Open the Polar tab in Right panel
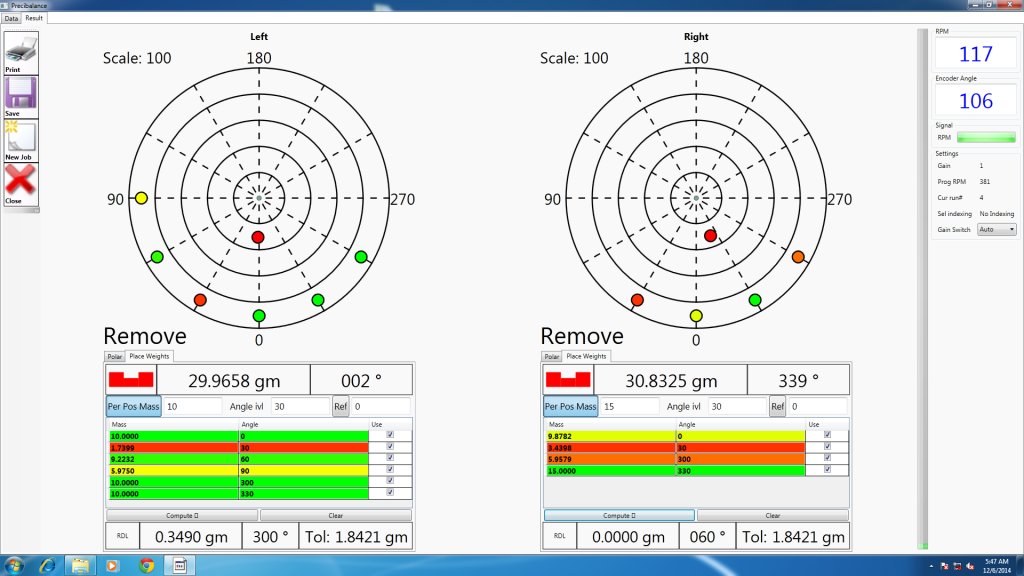Screen dimensions: 1024x576 click(x=551, y=356)
